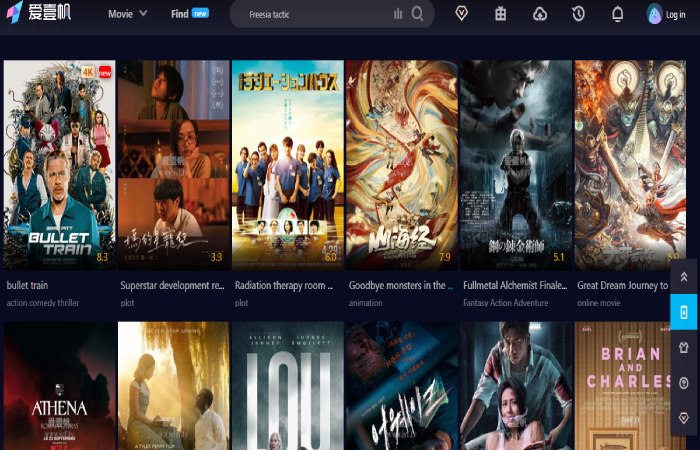
Task: Open the Brian and Charles poster
Action: point(630,386)
